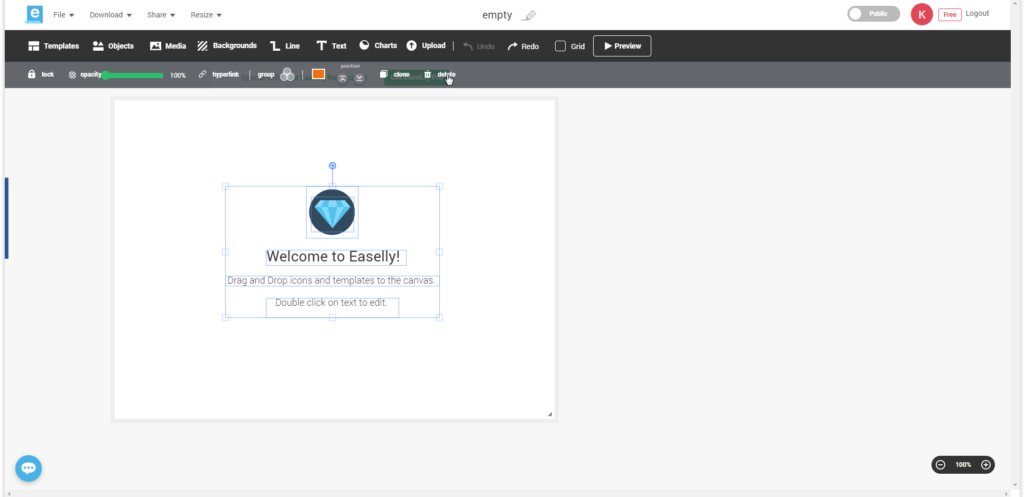Open the Objects panel
1024x497 pixels.
[113, 46]
